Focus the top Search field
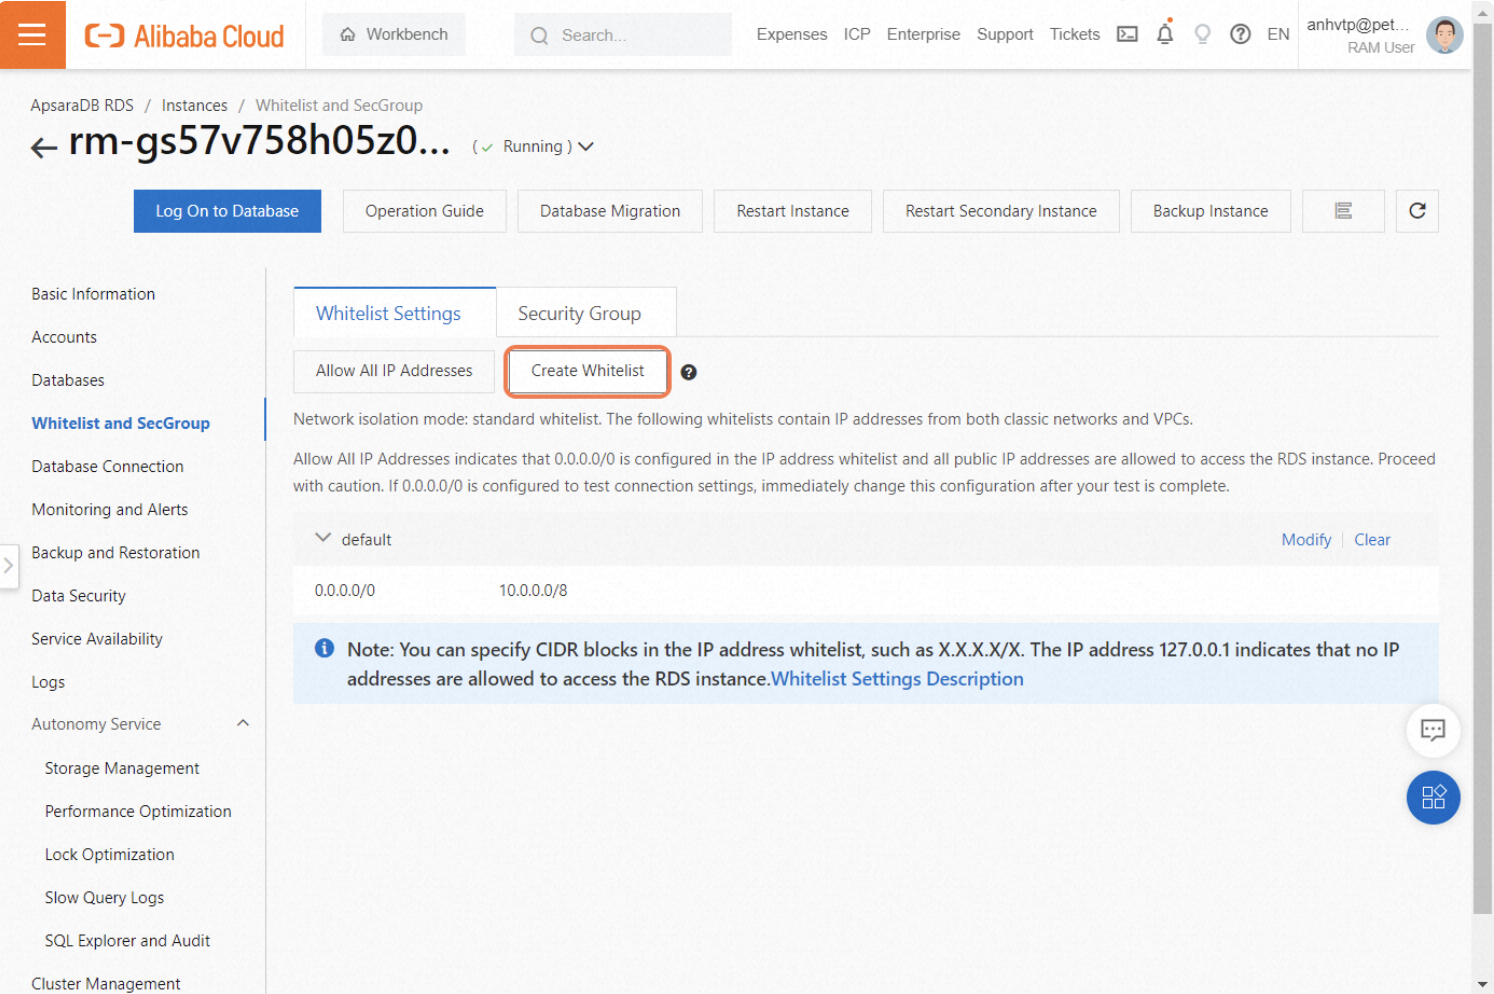Image resolution: width=1494 pixels, height=994 pixels. (x=622, y=34)
